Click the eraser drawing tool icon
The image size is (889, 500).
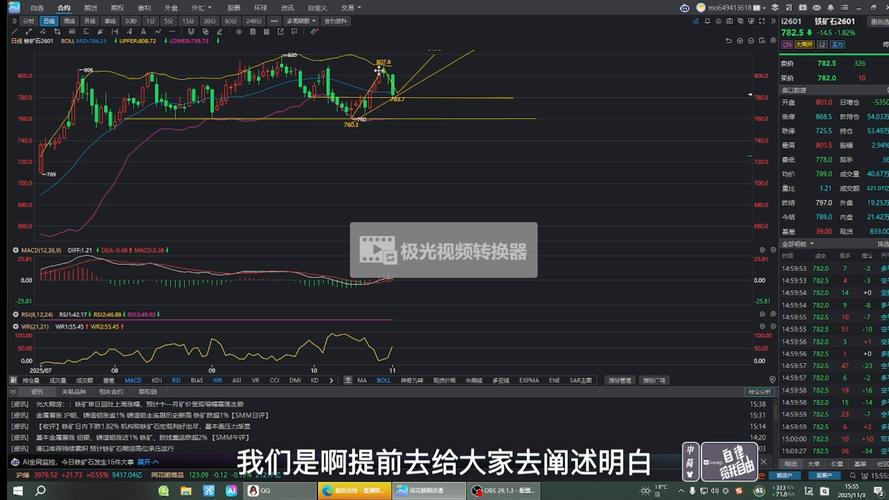pyautogui.click(x=219, y=32)
